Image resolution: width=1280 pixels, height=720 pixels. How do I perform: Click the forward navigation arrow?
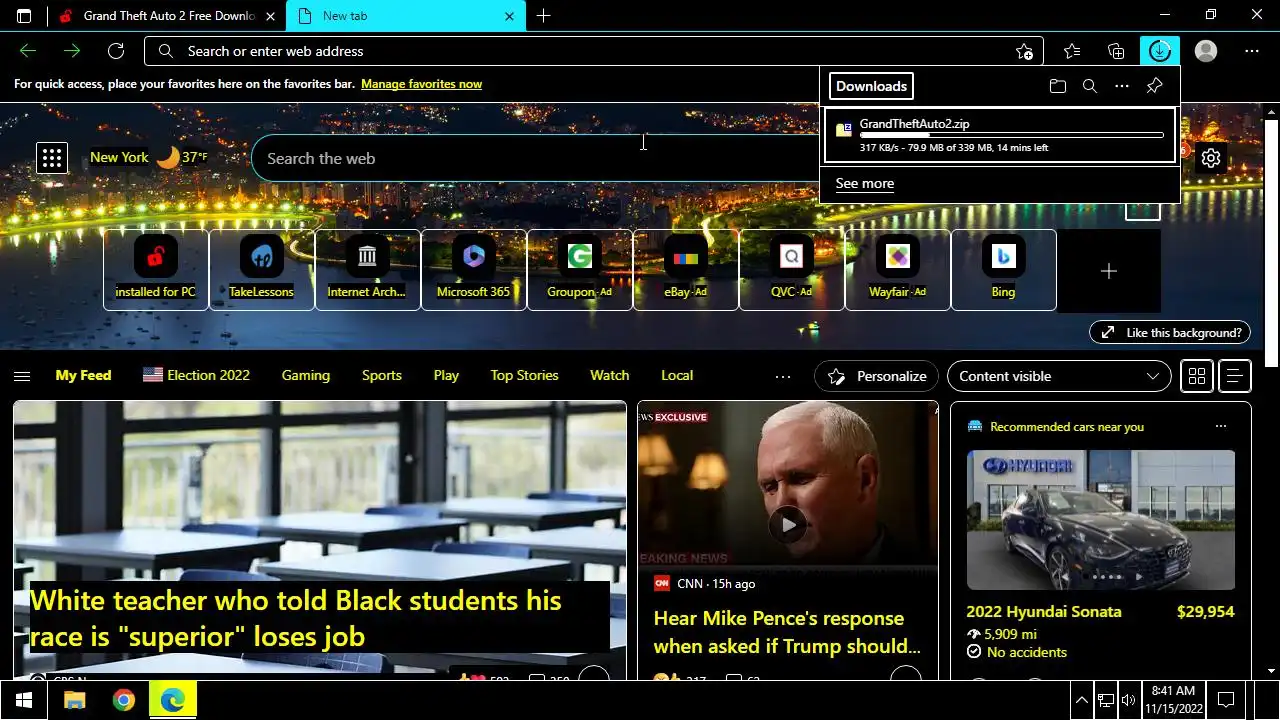click(72, 51)
